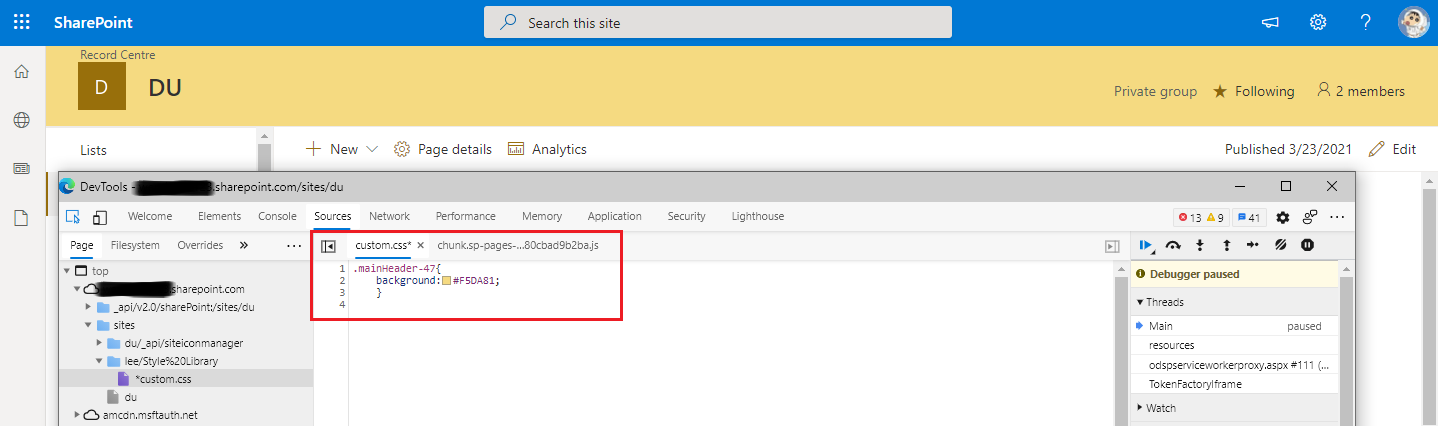
Task: Click the Step debugger button
Action: 1253,245
